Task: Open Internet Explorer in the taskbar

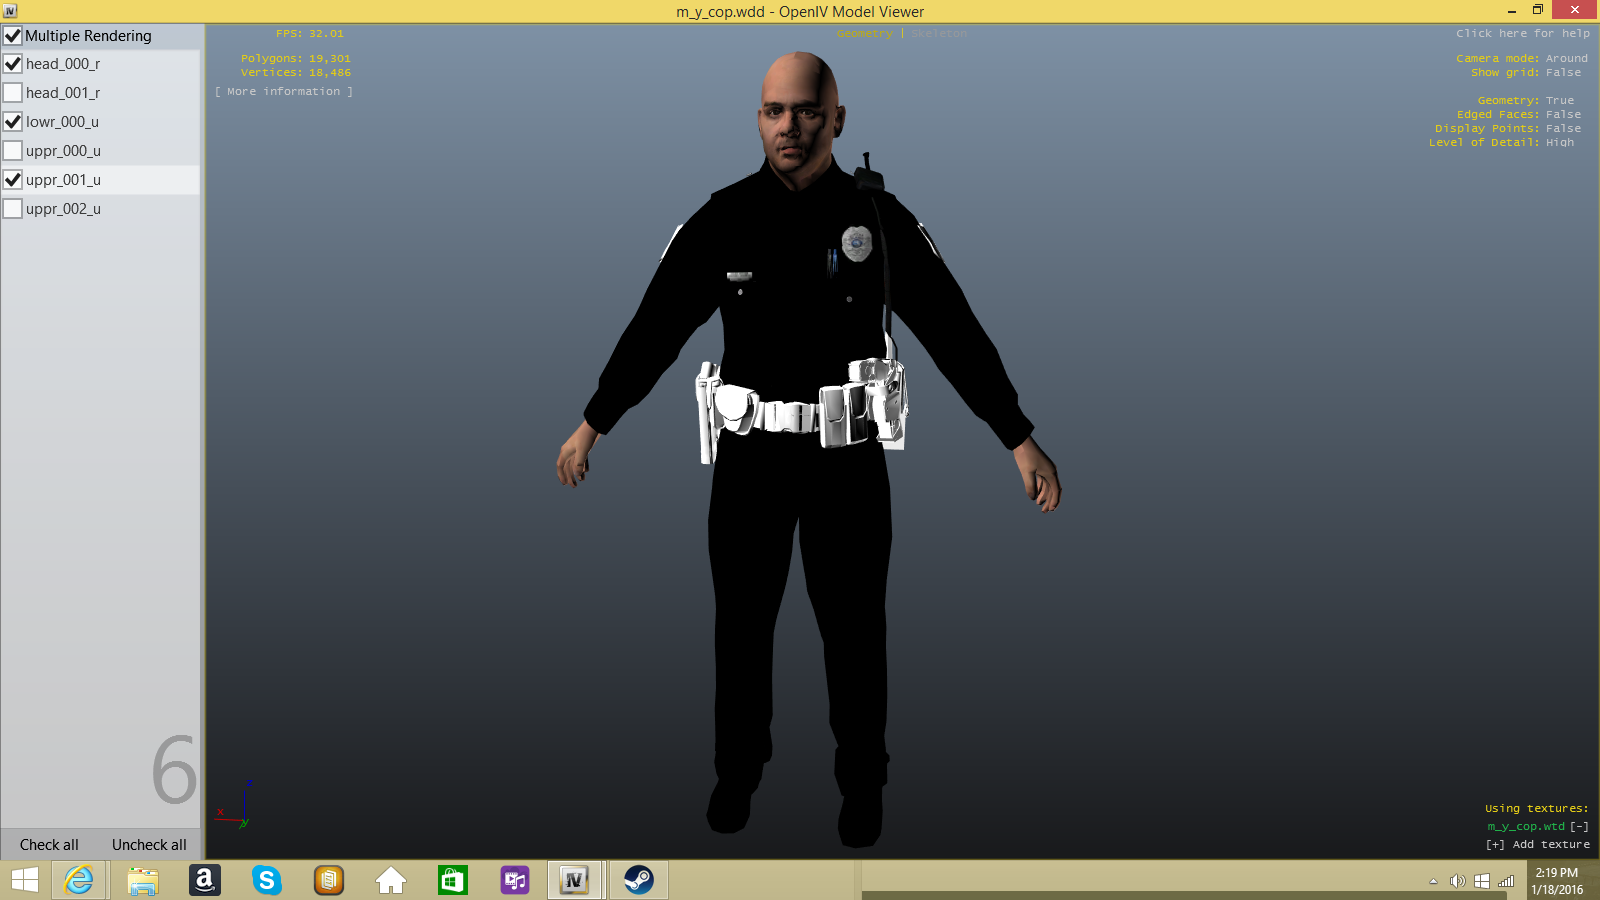Action: point(78,880)
